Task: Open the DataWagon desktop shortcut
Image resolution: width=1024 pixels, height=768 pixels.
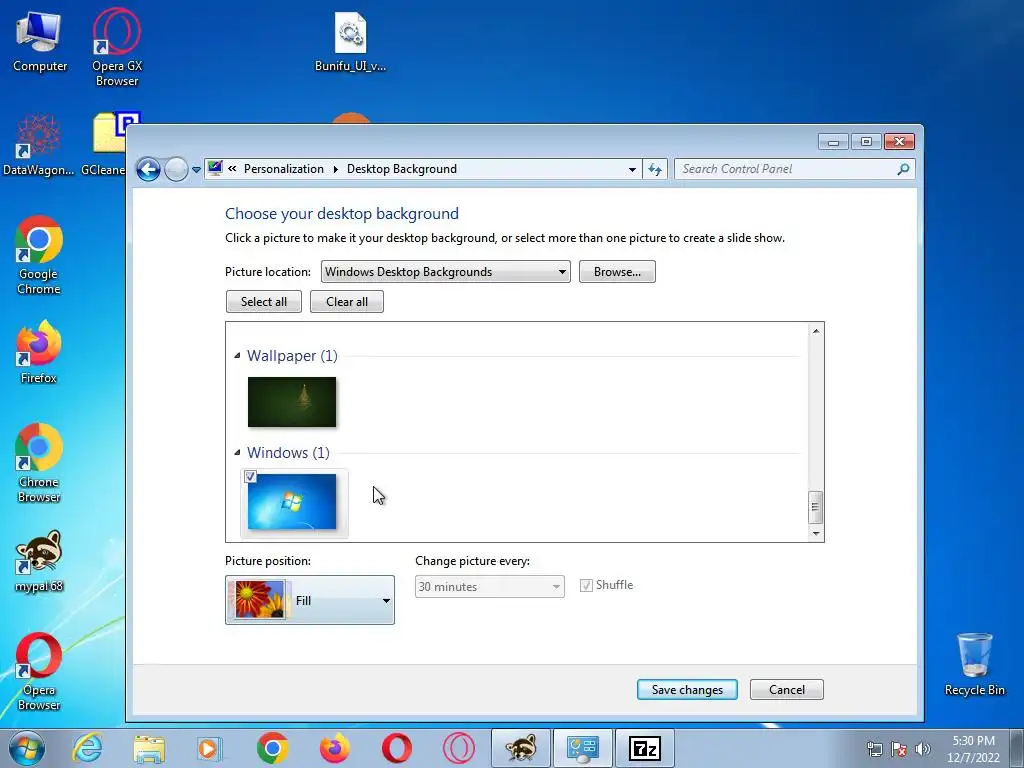Action: (x=39, y=145)
